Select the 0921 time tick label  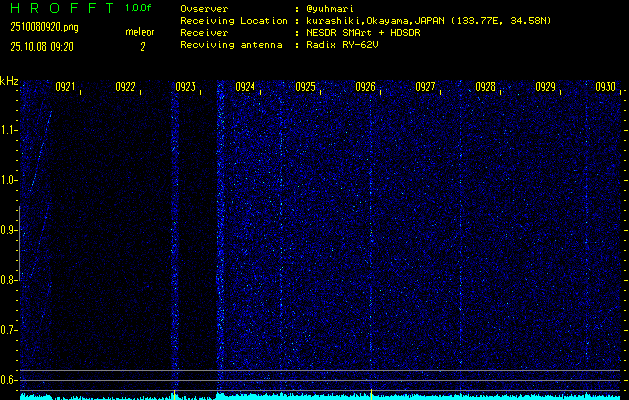tap(65, 88)
